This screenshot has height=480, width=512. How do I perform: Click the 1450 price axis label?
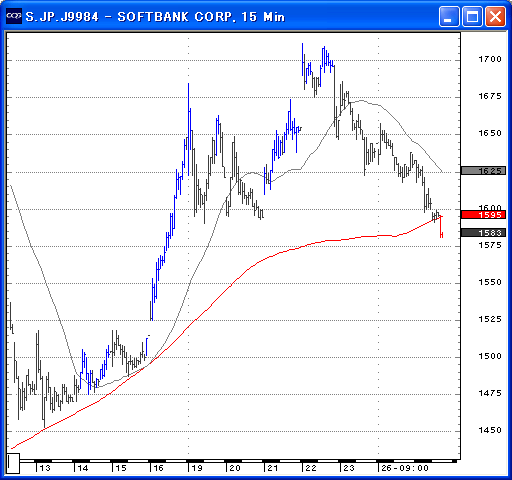click(x=490, y=430)
